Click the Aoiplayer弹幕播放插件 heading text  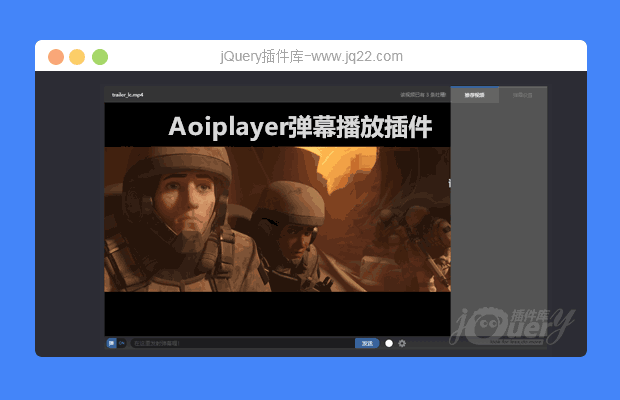[300, 127]
